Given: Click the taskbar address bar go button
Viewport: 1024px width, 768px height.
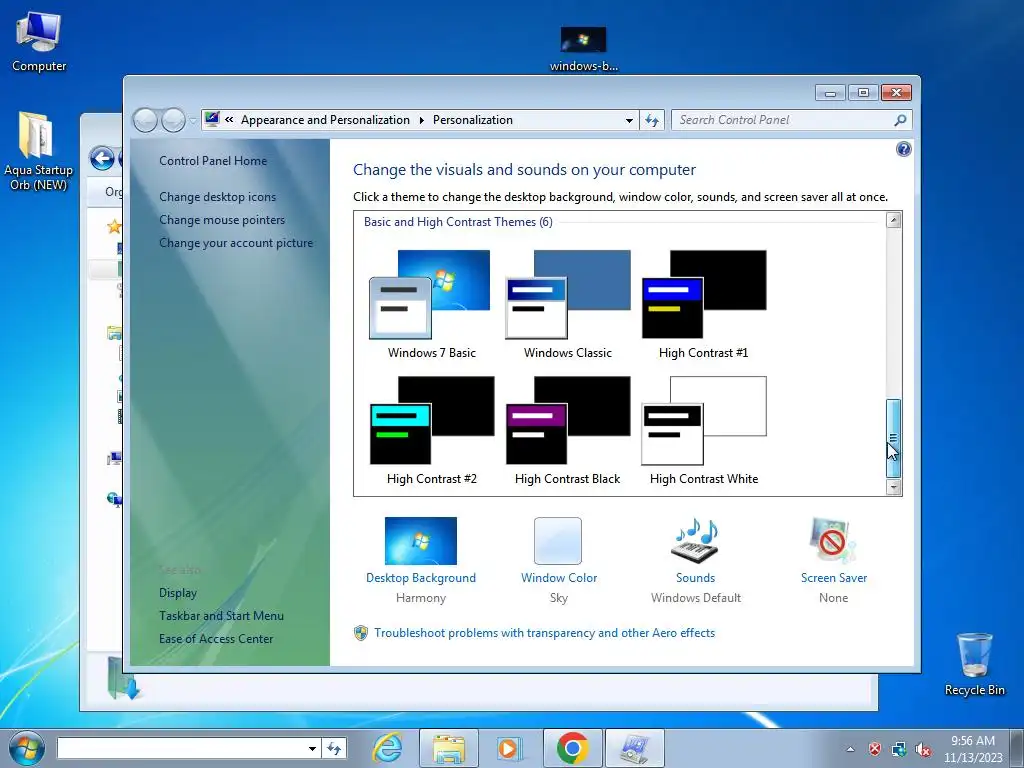Looking at the screenshot, I should point(334,748).
